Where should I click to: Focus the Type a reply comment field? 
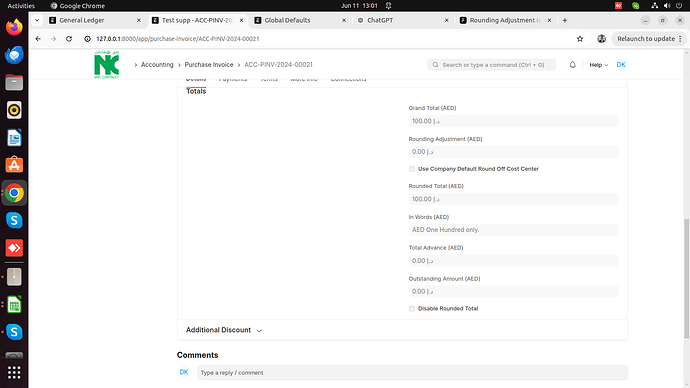tap(412, 373)
